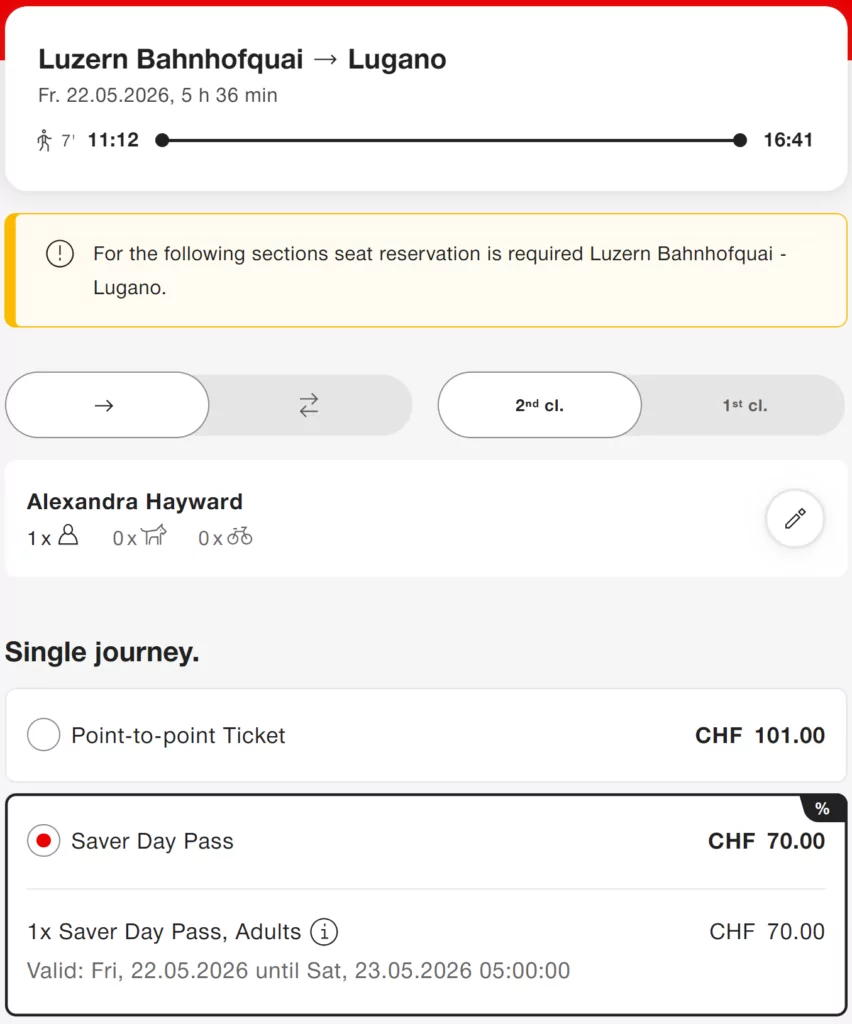Screen dimensions: 852x1024
Task: Choose the 2nd cl. tab
Action: pos(539,406)
